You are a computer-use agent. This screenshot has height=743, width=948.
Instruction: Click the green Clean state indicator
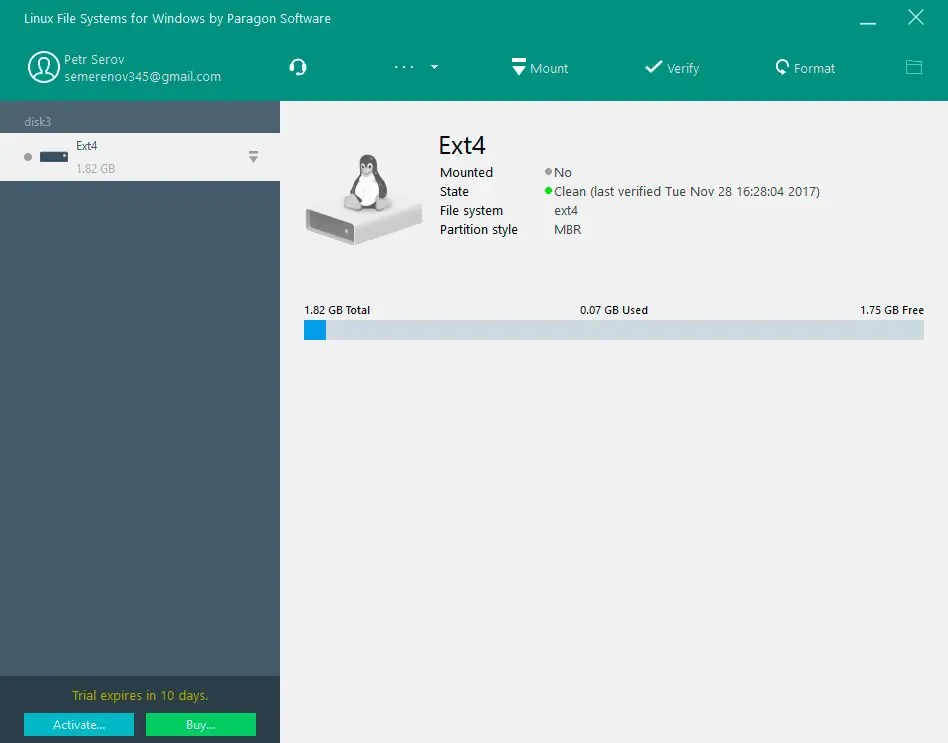[x=550, y=191]
